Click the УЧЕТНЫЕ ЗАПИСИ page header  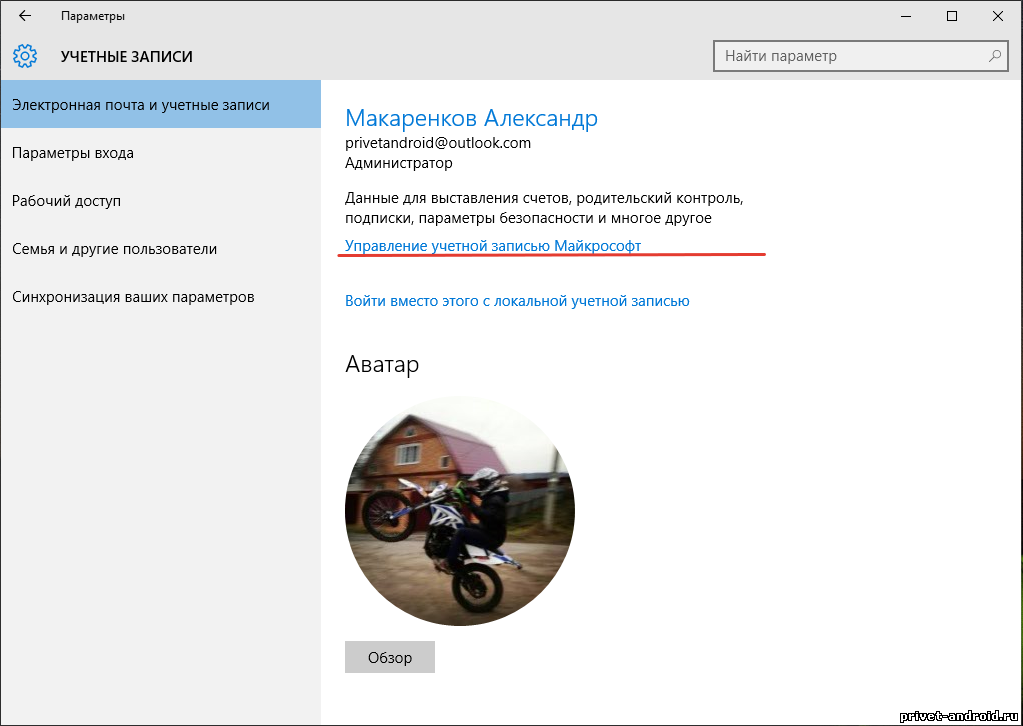(x=126, y=57)
